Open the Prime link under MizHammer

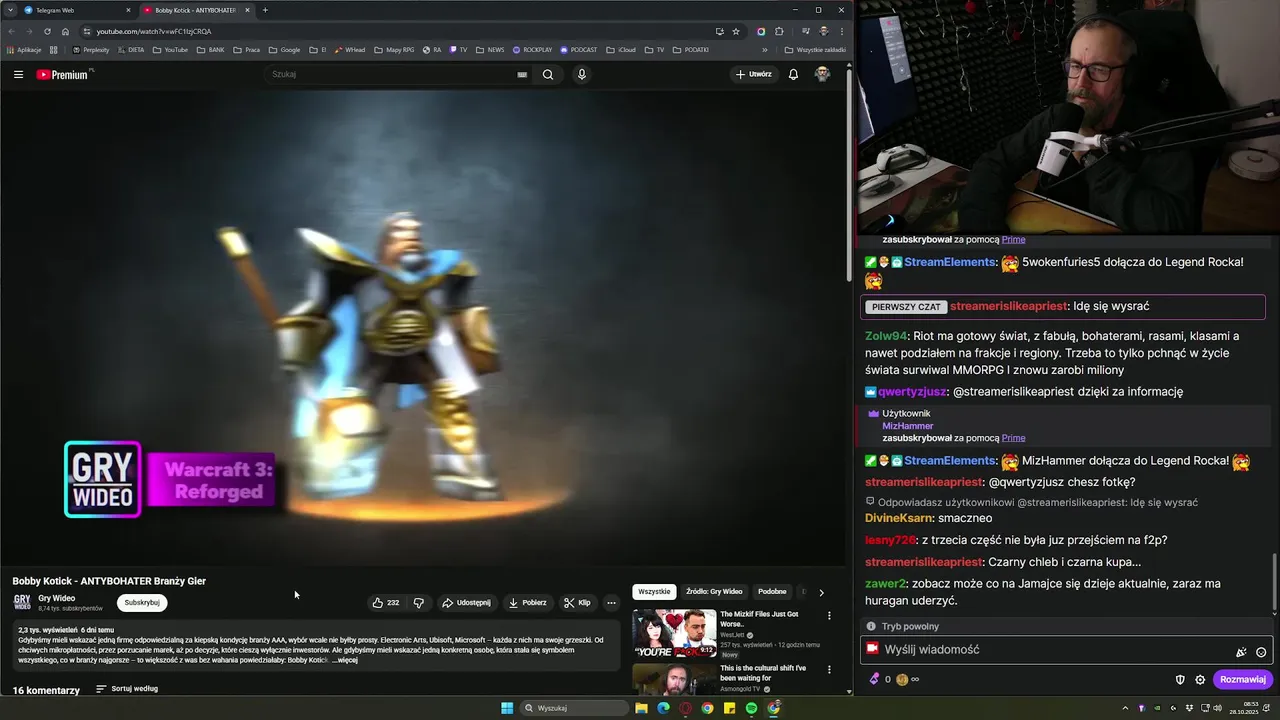pyautogui.click(x=1013, y=438)
